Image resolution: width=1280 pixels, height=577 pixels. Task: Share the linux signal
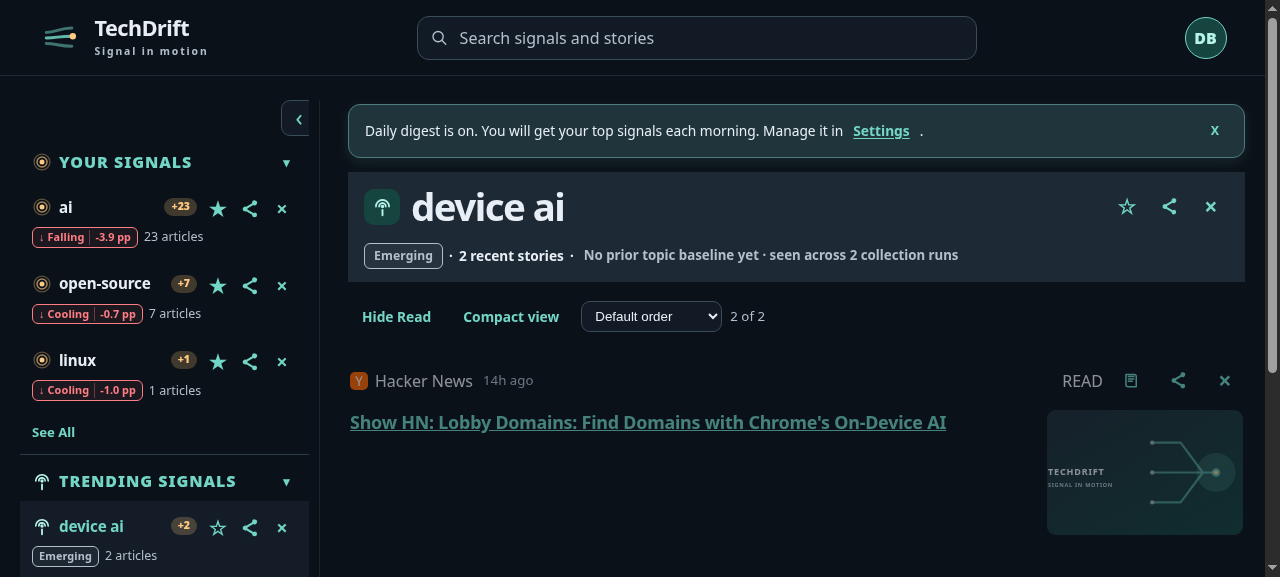pos(250,361)
